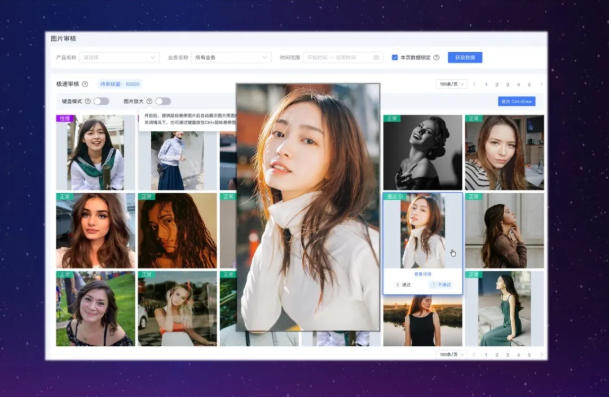Select page 5 in bottom pagination

pyautogui.click(x=529, y=355)
